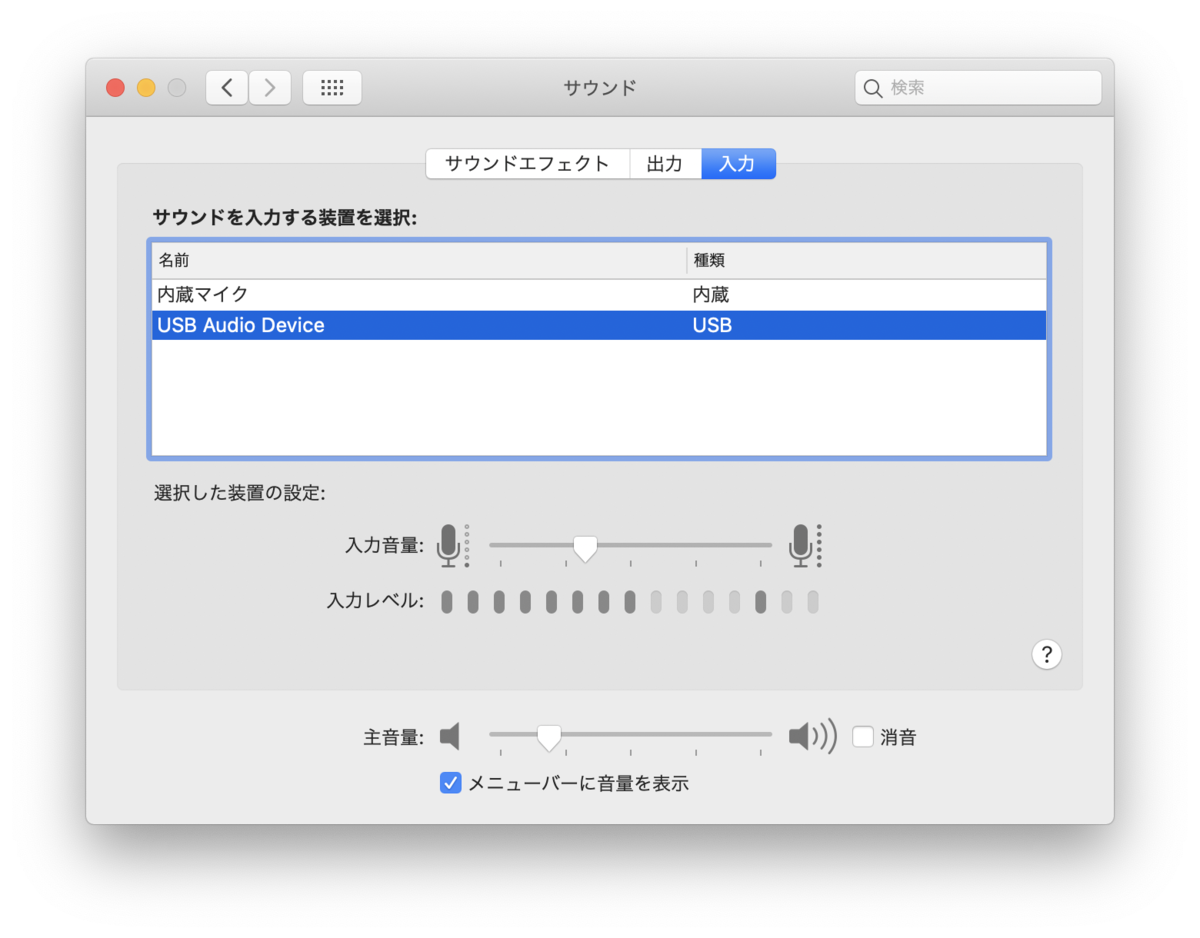Switch to the サウンドエフェクト tab
The height and width of the screenshot is (938, 1200).
(527, 164)
